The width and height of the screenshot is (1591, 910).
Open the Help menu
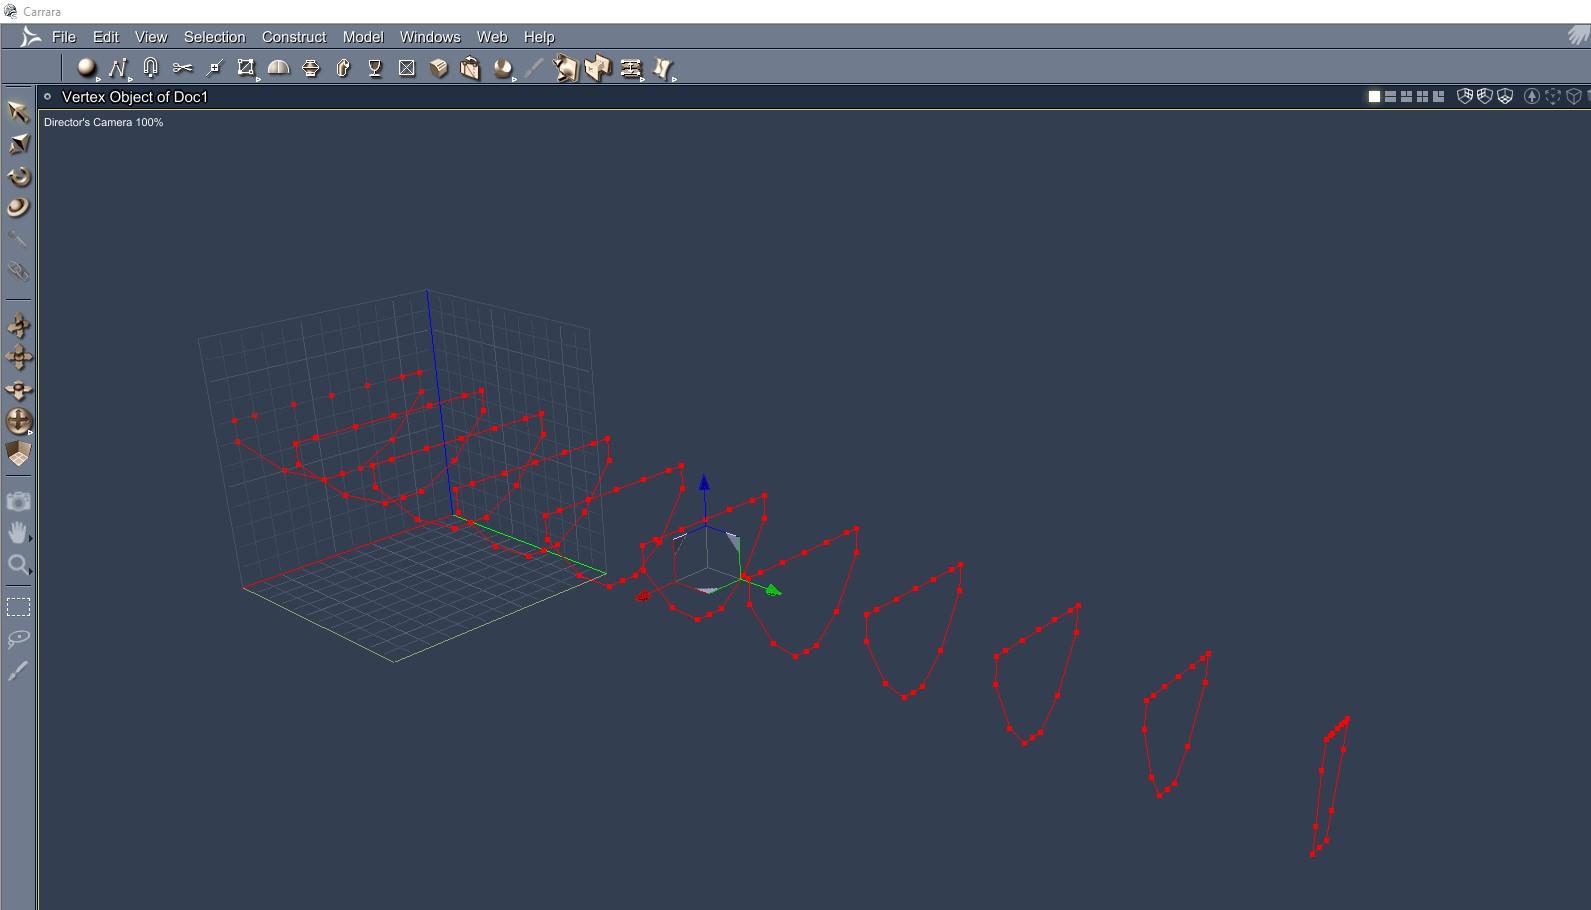539,37
